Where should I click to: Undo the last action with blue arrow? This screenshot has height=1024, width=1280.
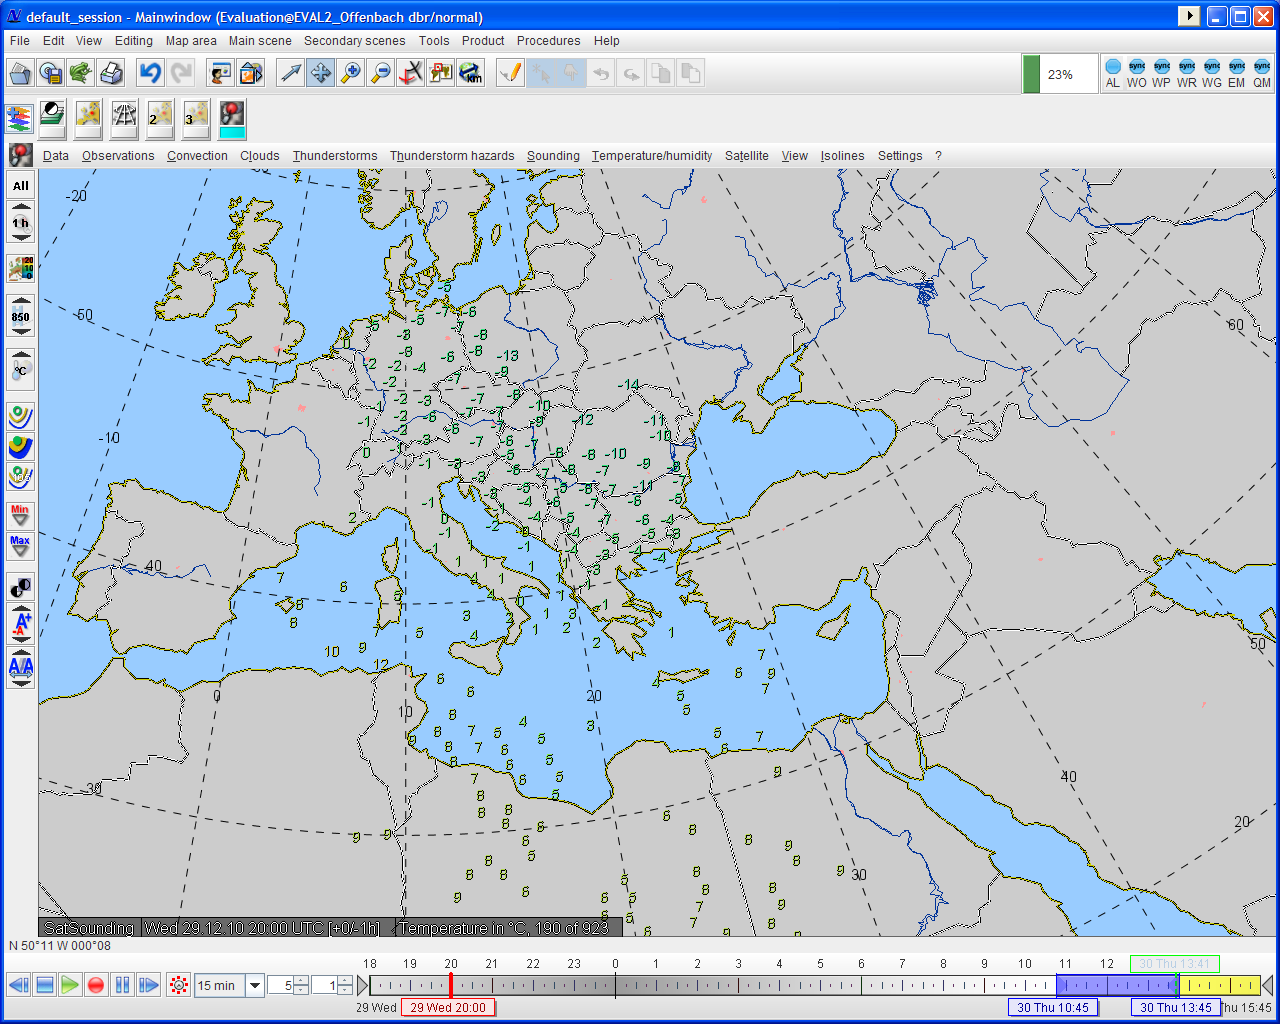click(151, 73)
